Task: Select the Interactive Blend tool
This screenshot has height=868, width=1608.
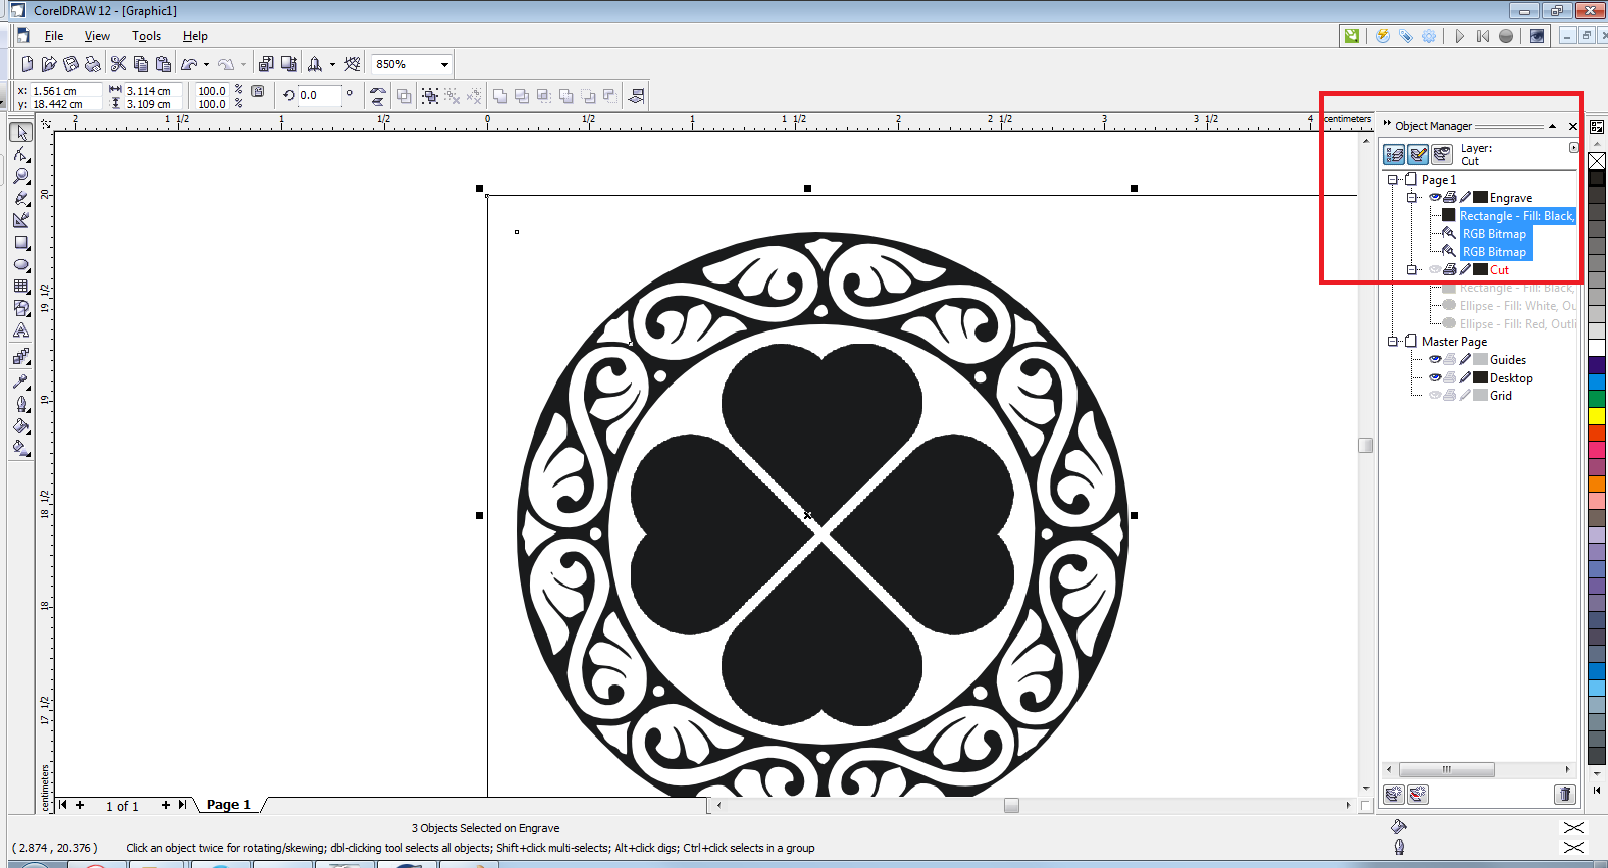Action: pyautogui.click(x=21, y=356)
